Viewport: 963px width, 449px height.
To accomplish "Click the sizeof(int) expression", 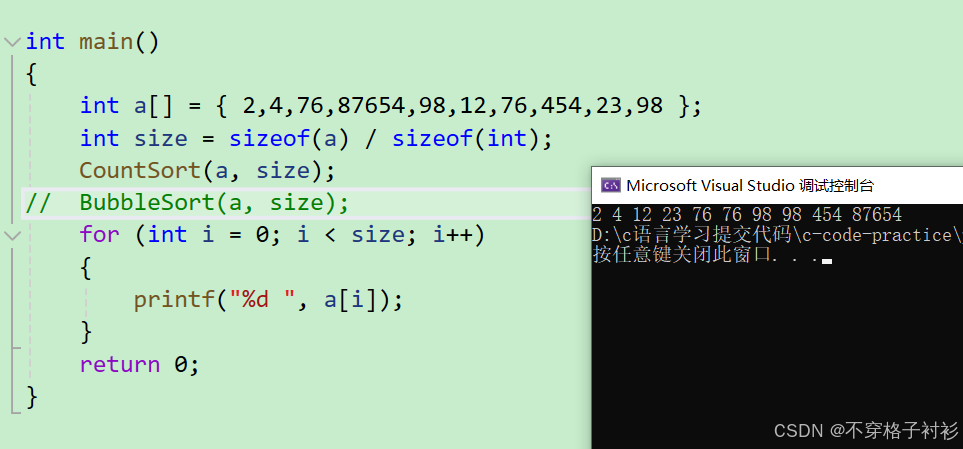I will coord(466,138).
